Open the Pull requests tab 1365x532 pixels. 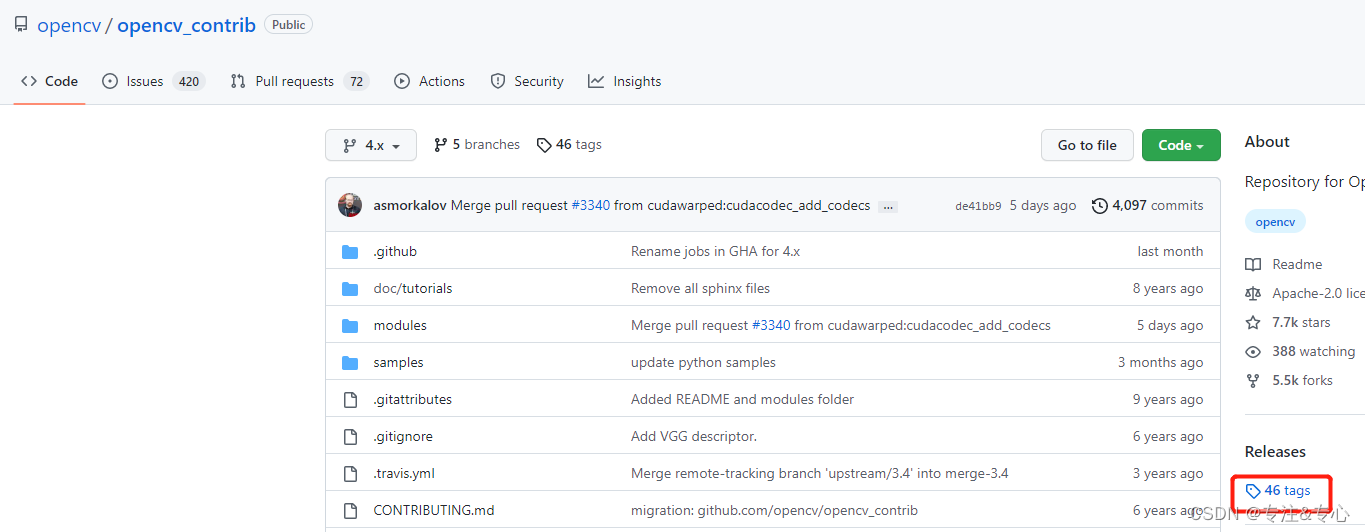point(299,81)
